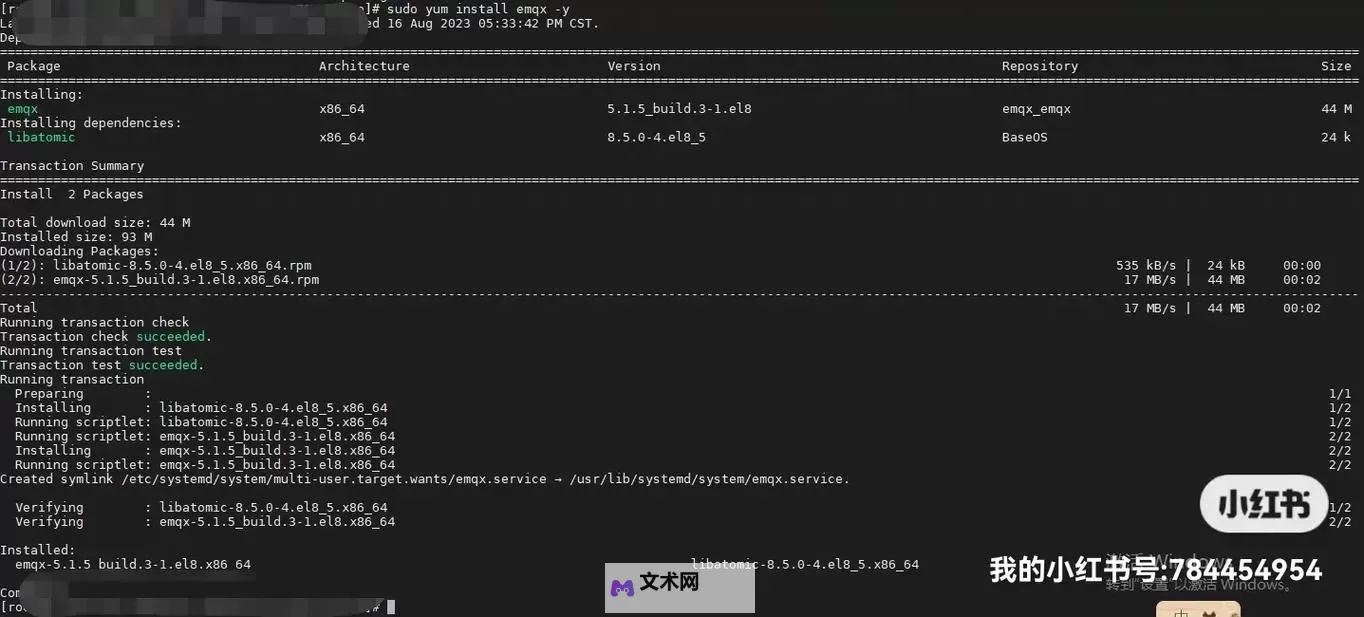This screenshot has width=1364, height=617.
Task: Click the 'Installing dependencies:' line
Action: 91,123
